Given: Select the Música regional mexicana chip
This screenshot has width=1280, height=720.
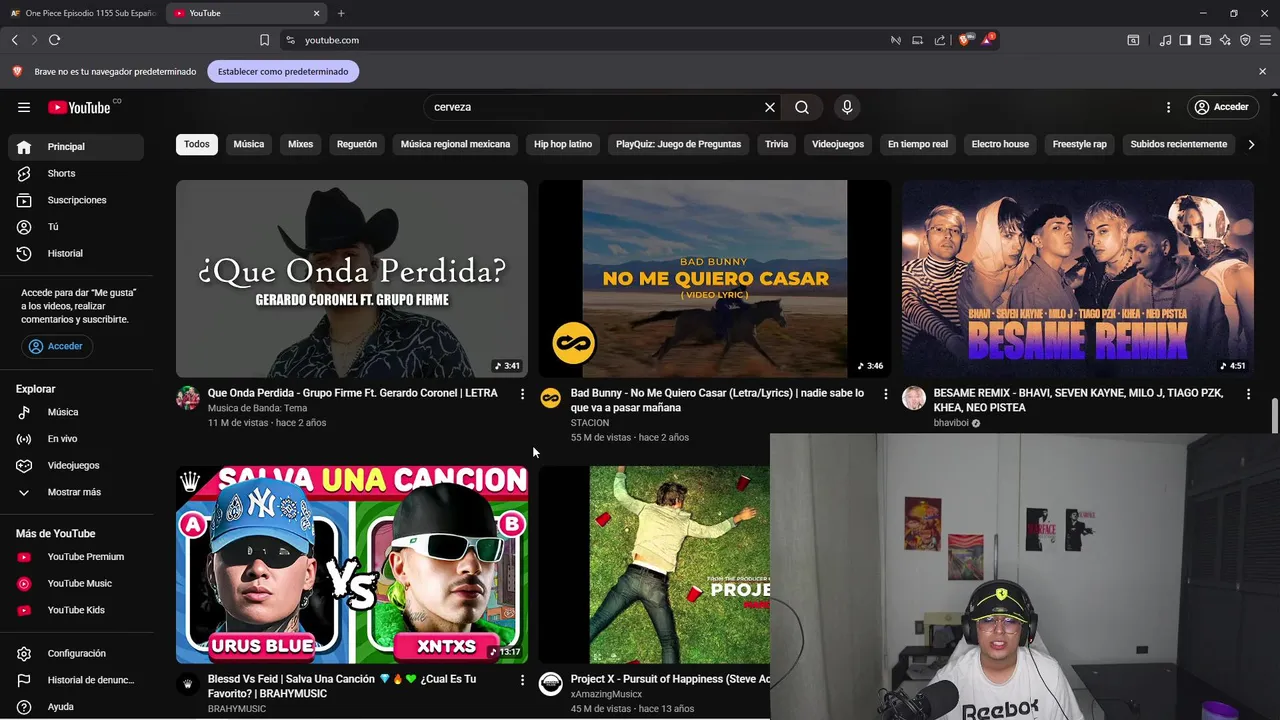Looking at the screenshot, I should (455, 144).
